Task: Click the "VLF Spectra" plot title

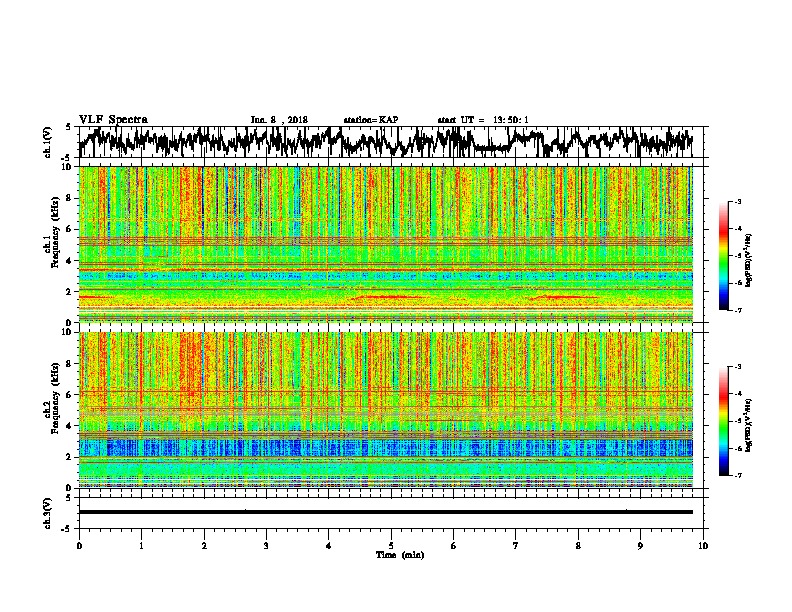Action: pos(113,120)
